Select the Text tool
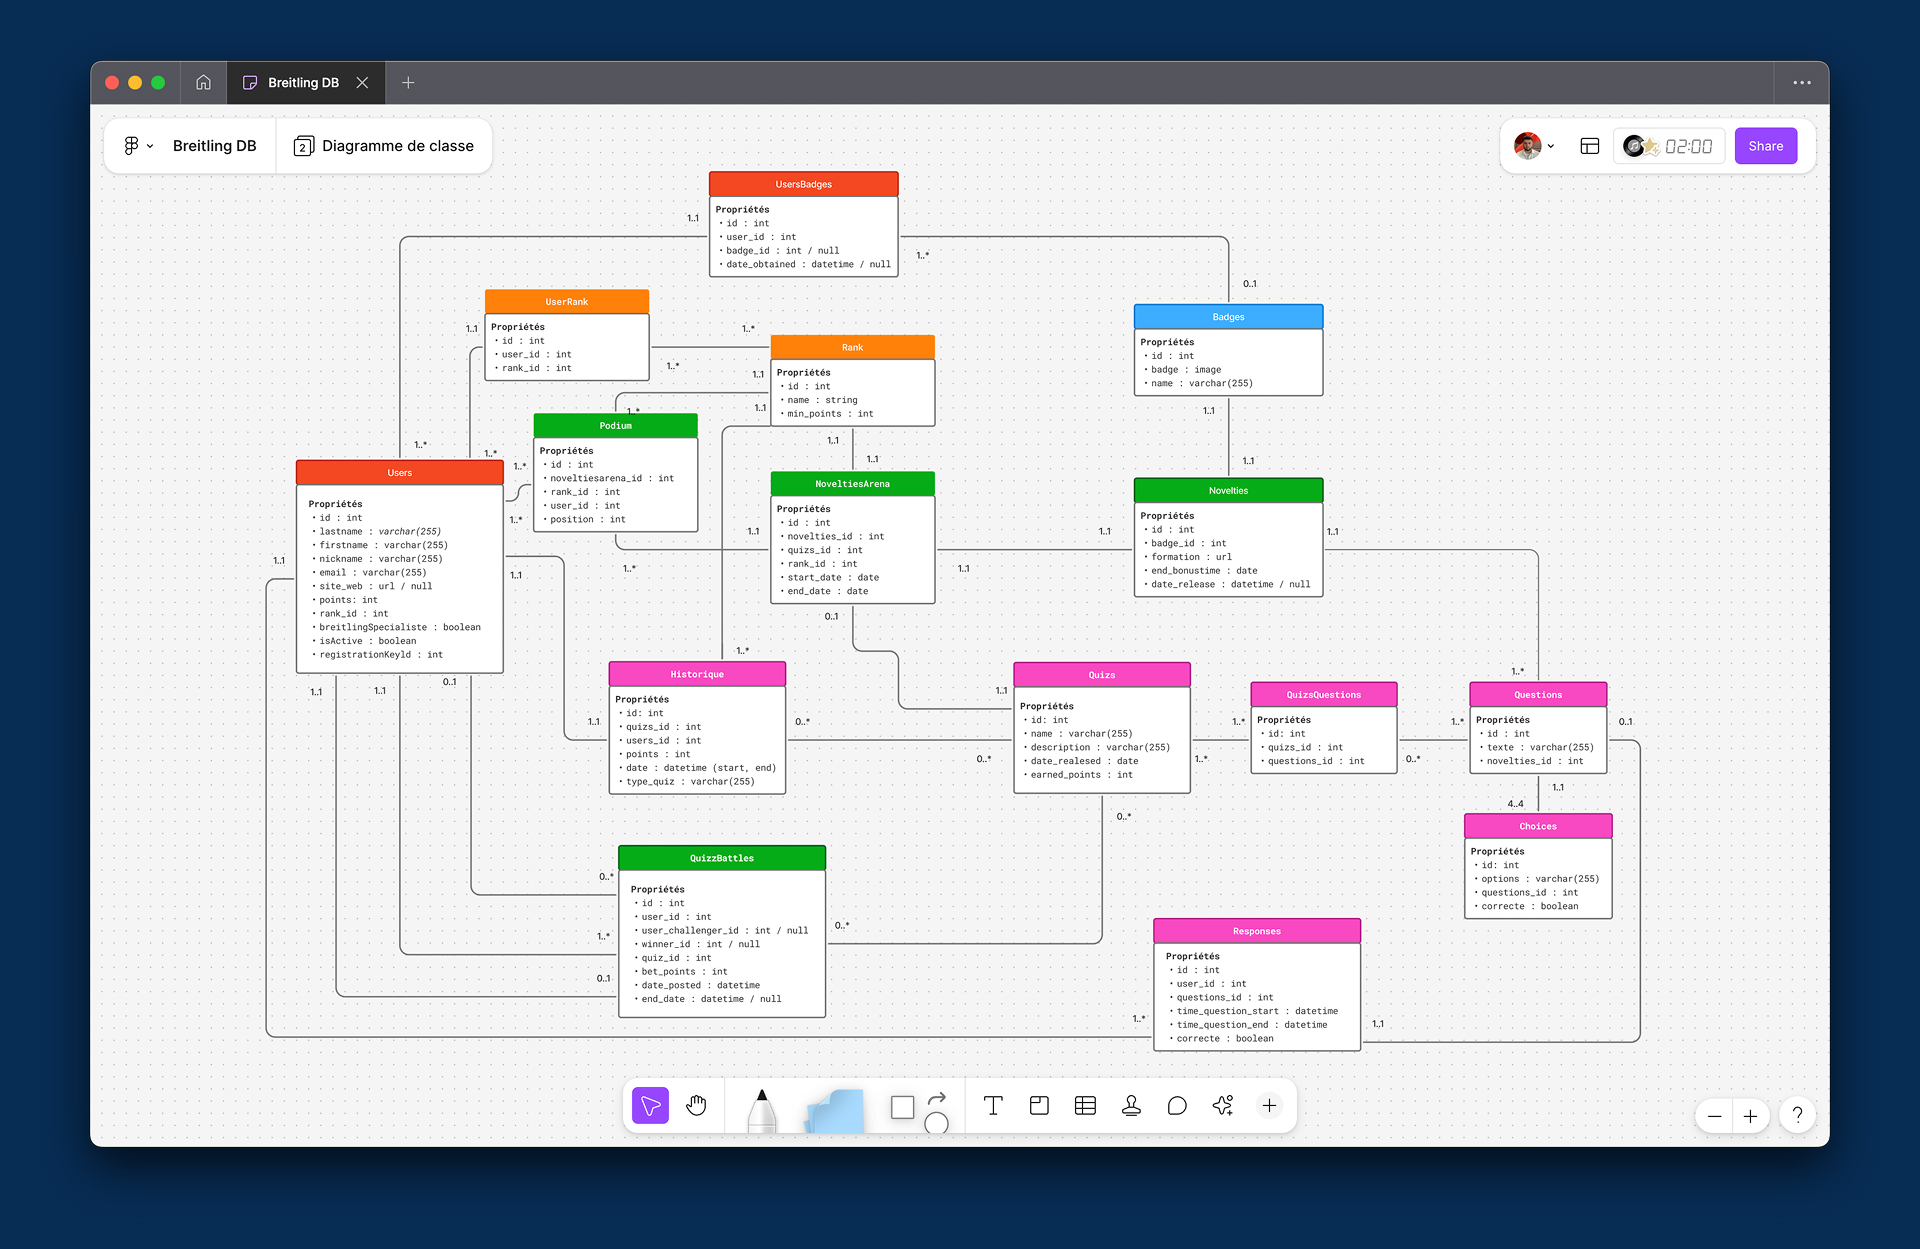Screen dimensions: 1920x1249 click(x=993, y=1105)
